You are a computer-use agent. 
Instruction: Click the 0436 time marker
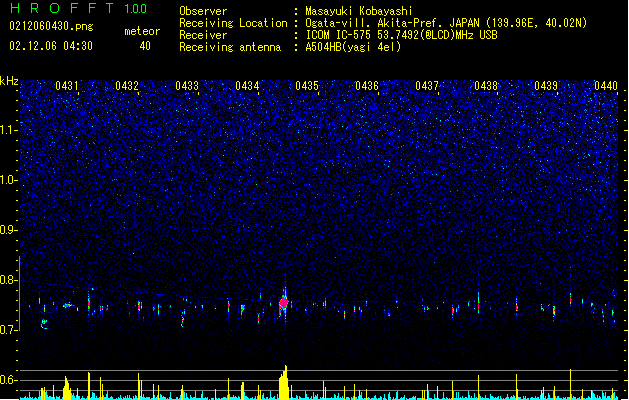pos(367,86)
